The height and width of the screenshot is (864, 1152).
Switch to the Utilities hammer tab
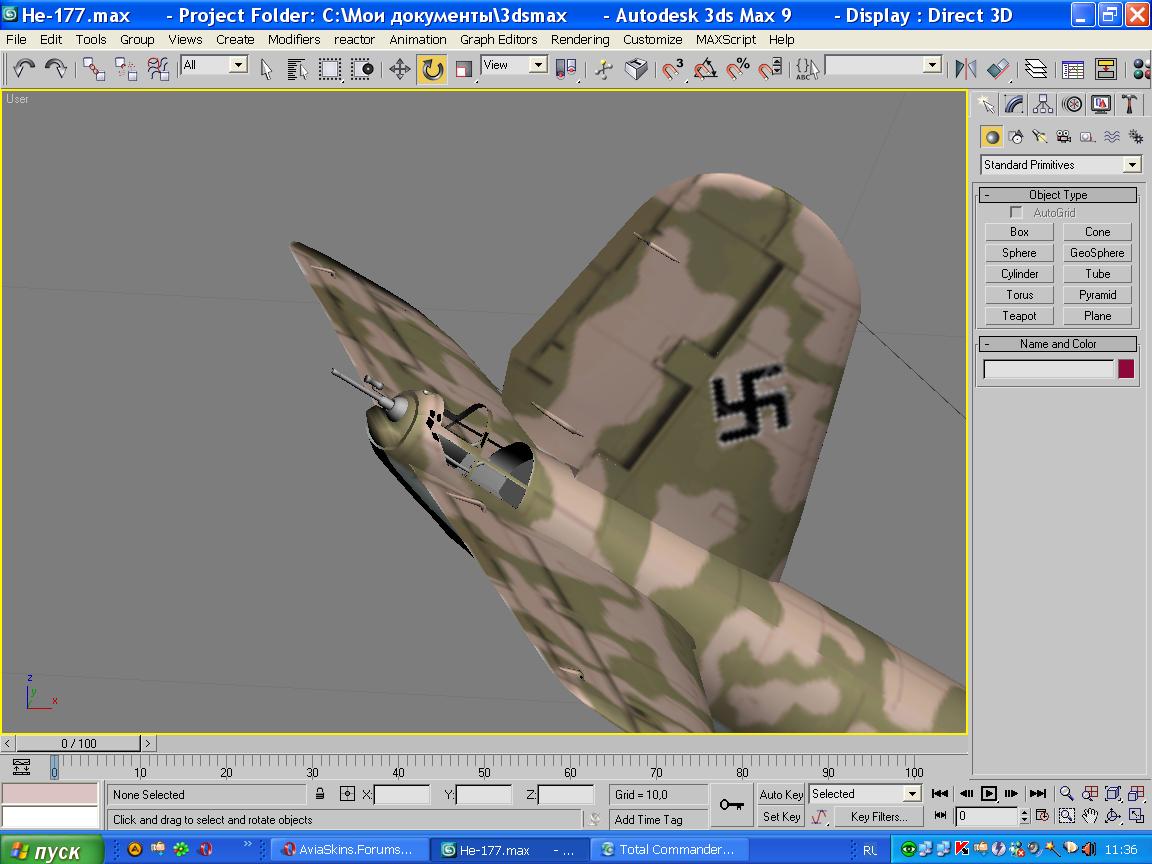click(1129, 104)
